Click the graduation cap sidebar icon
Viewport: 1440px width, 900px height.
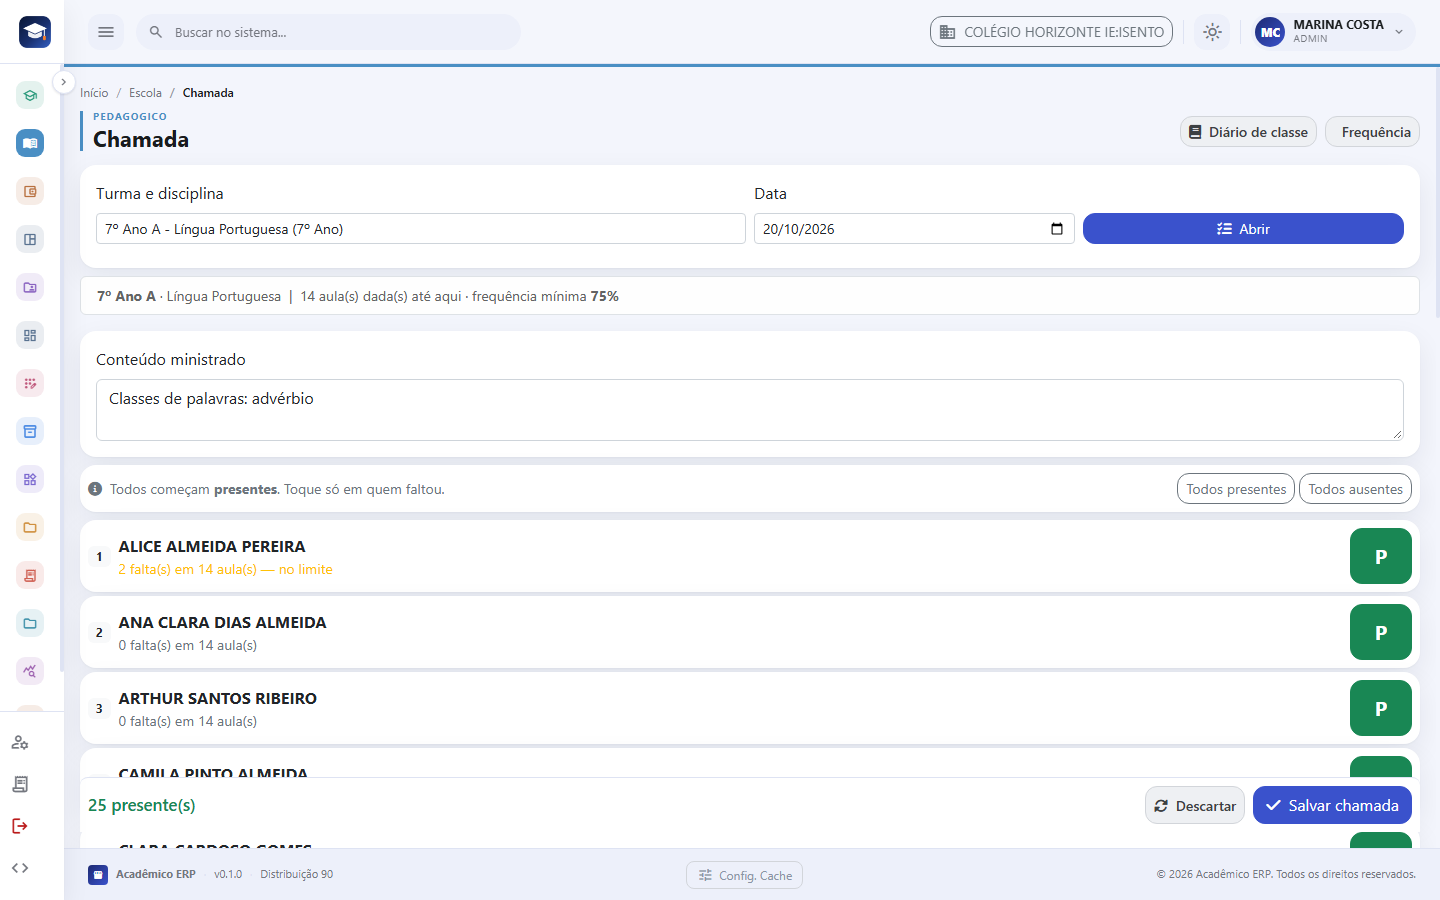click(30, 96)
